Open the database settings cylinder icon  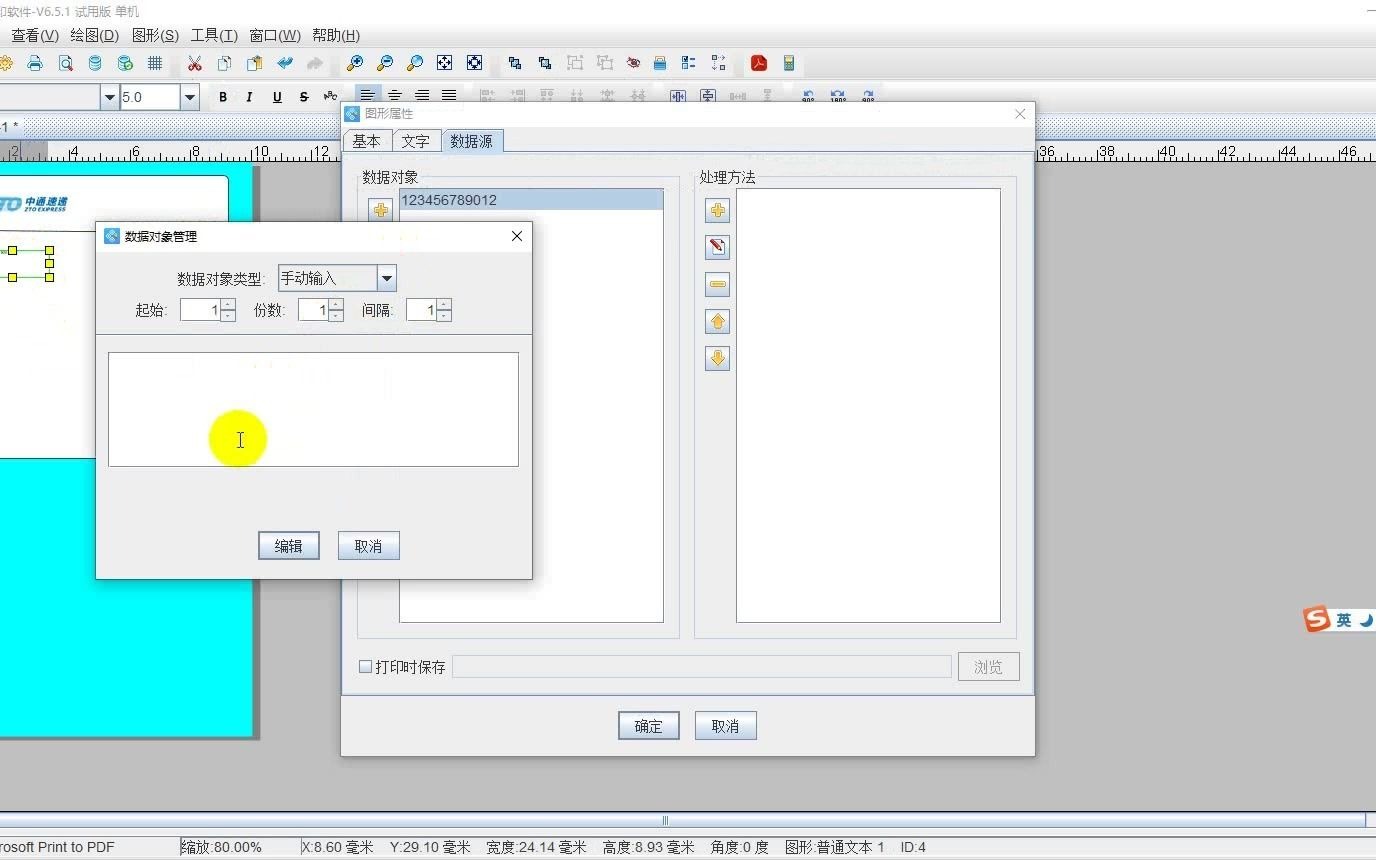click(95, 63)
